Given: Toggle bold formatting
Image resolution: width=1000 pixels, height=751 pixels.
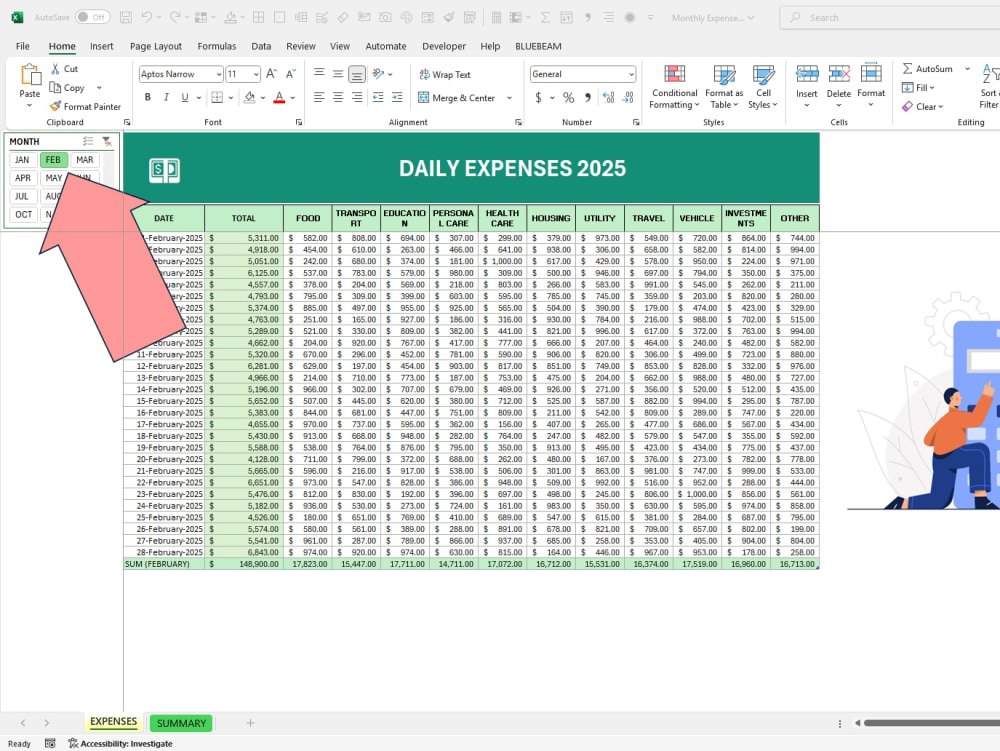Looking at the screenshot, I should click(x=147, y=96).
